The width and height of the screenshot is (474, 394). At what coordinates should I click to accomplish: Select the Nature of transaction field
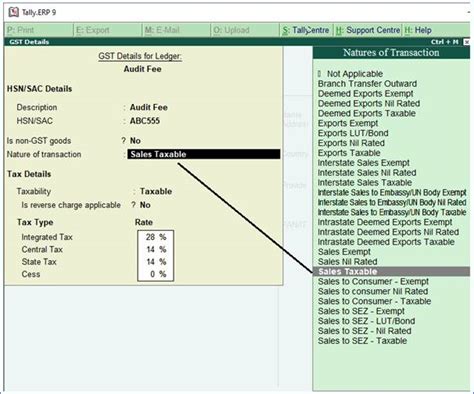[204, 154]
